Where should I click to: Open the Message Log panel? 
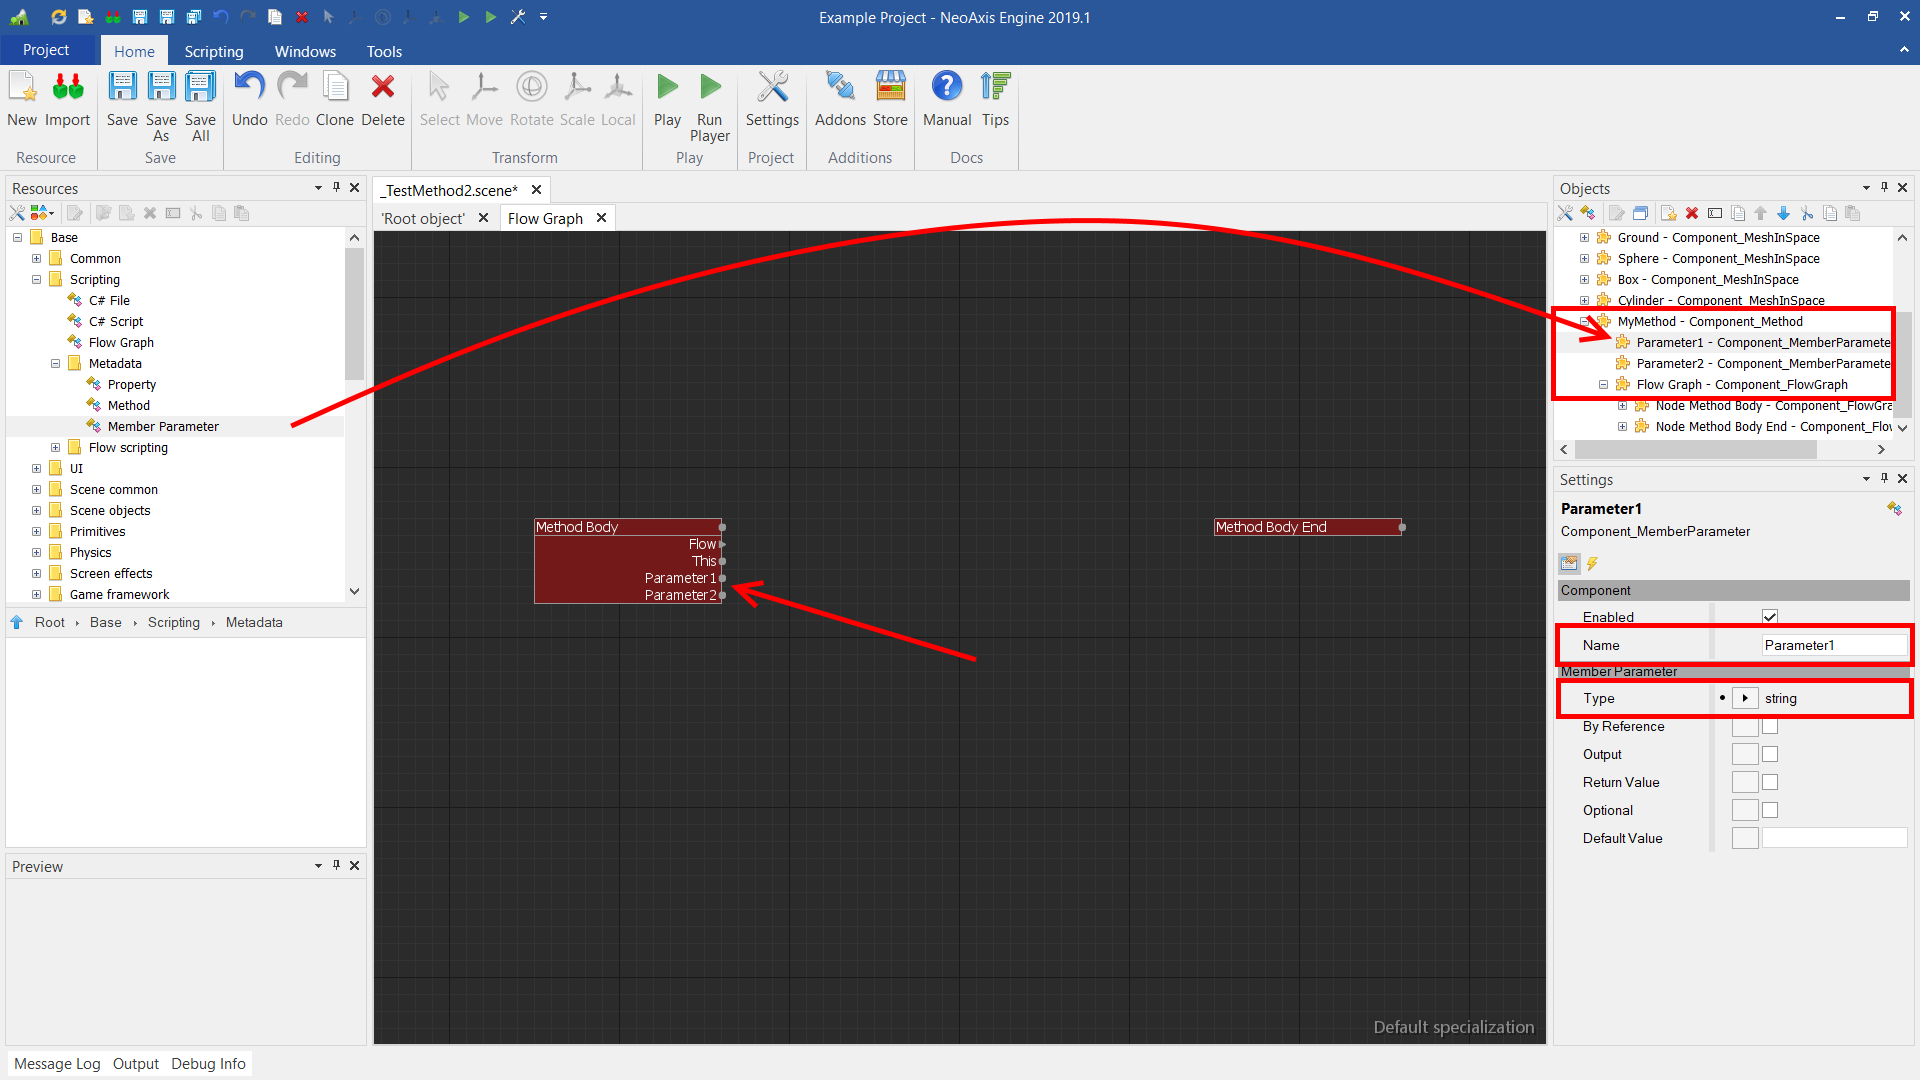pos(57,1064)
